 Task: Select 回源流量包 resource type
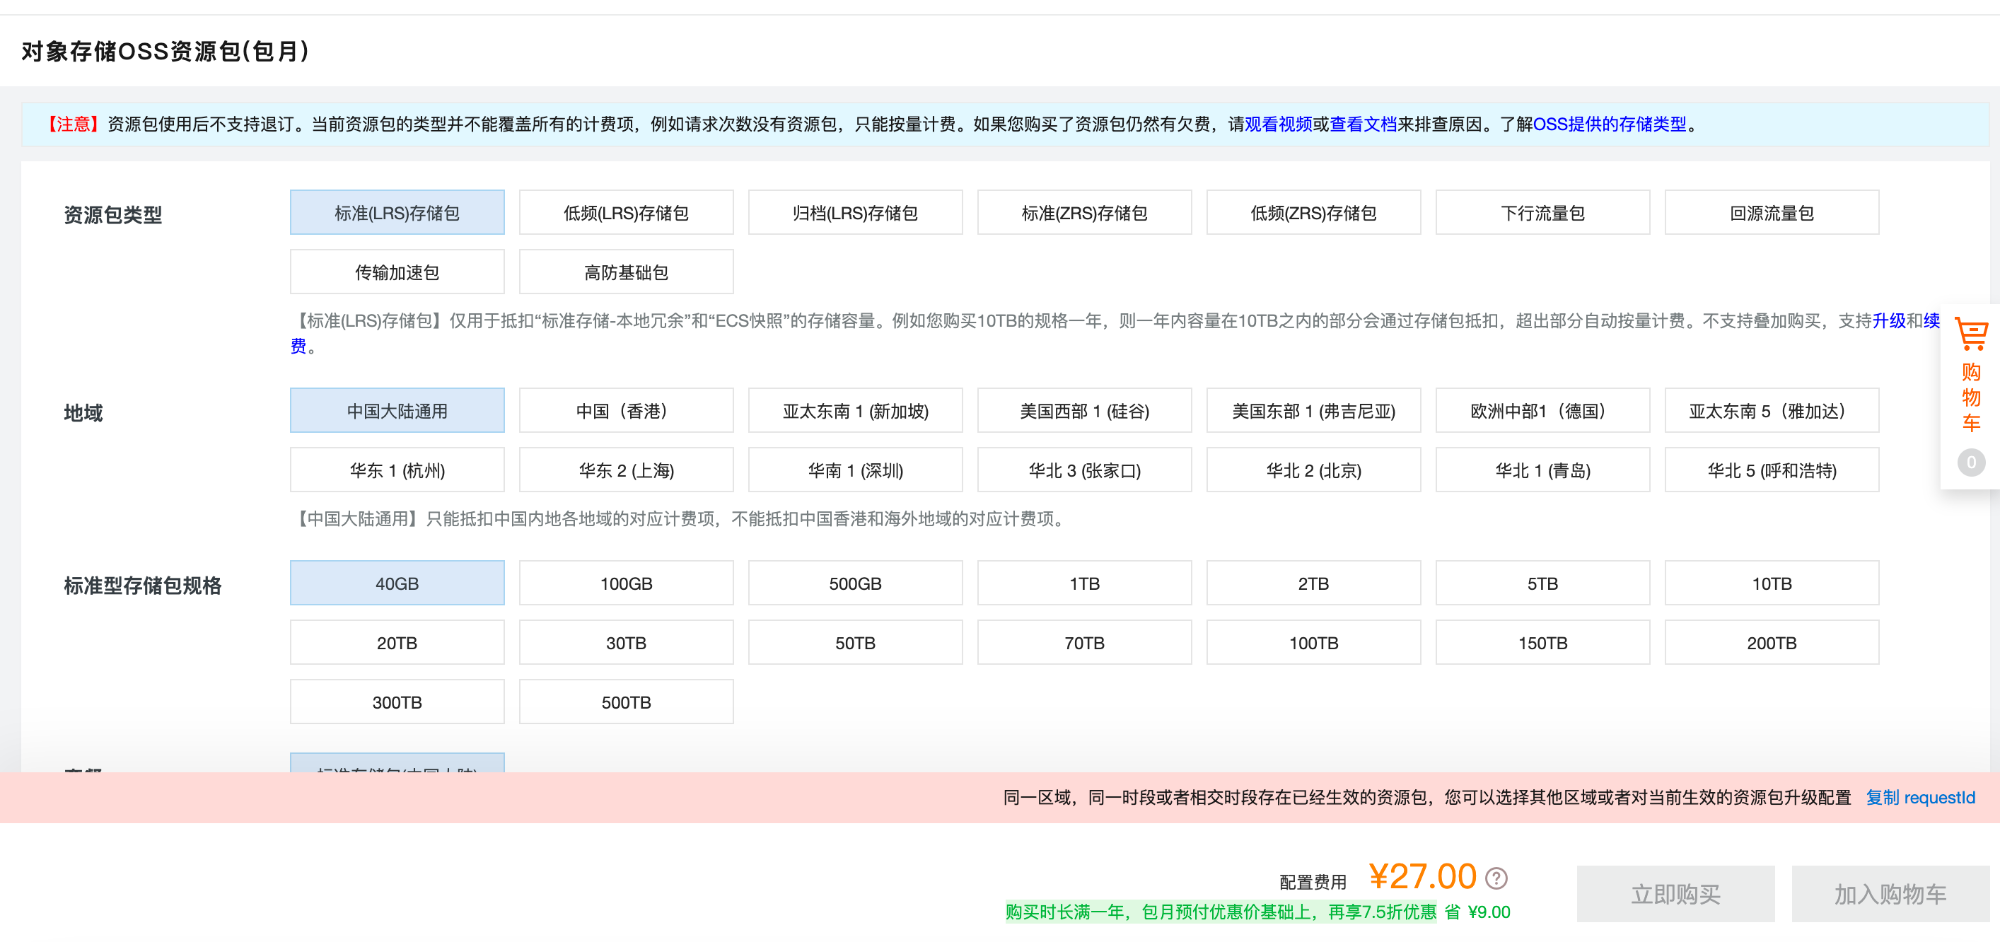coord(1771,213)
